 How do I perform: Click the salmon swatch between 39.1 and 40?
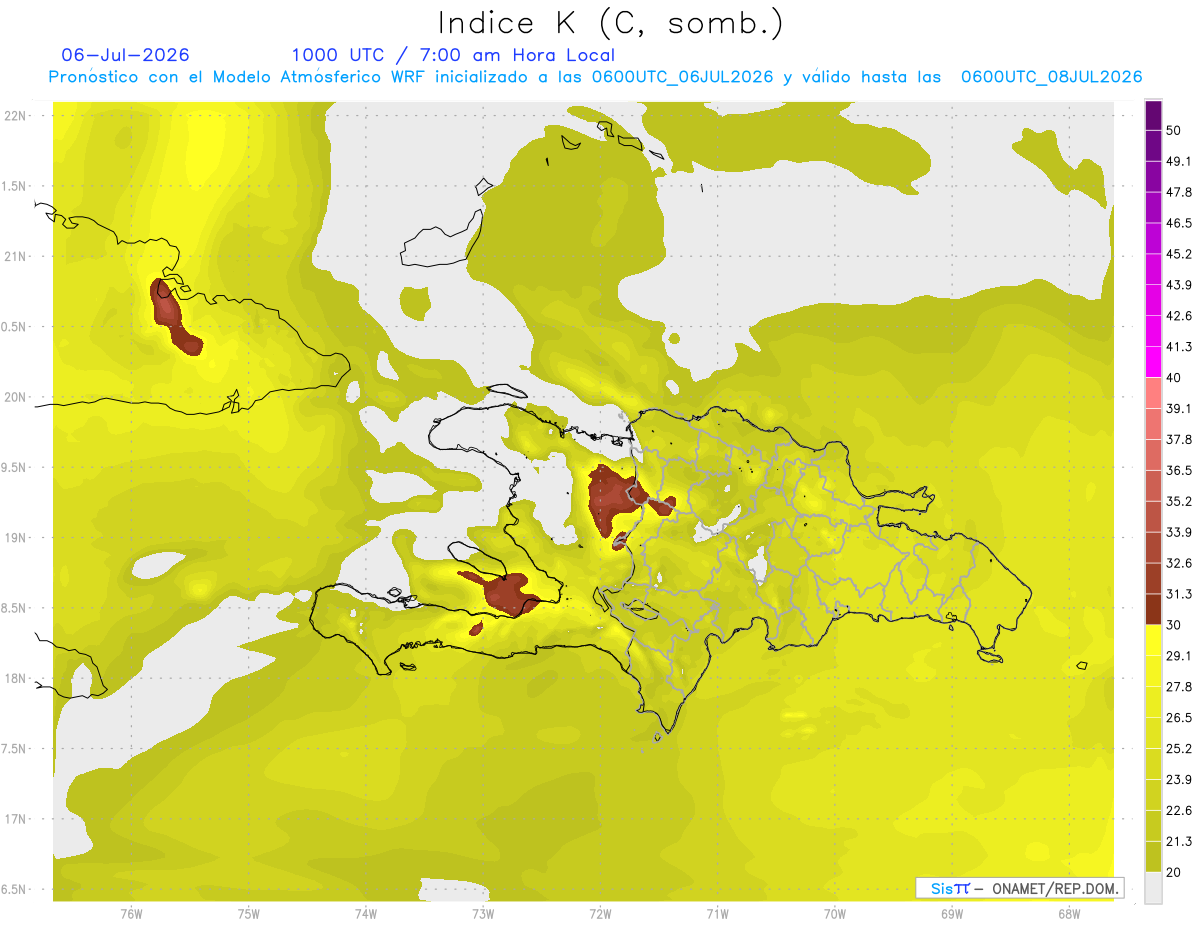coord(1153,393)
